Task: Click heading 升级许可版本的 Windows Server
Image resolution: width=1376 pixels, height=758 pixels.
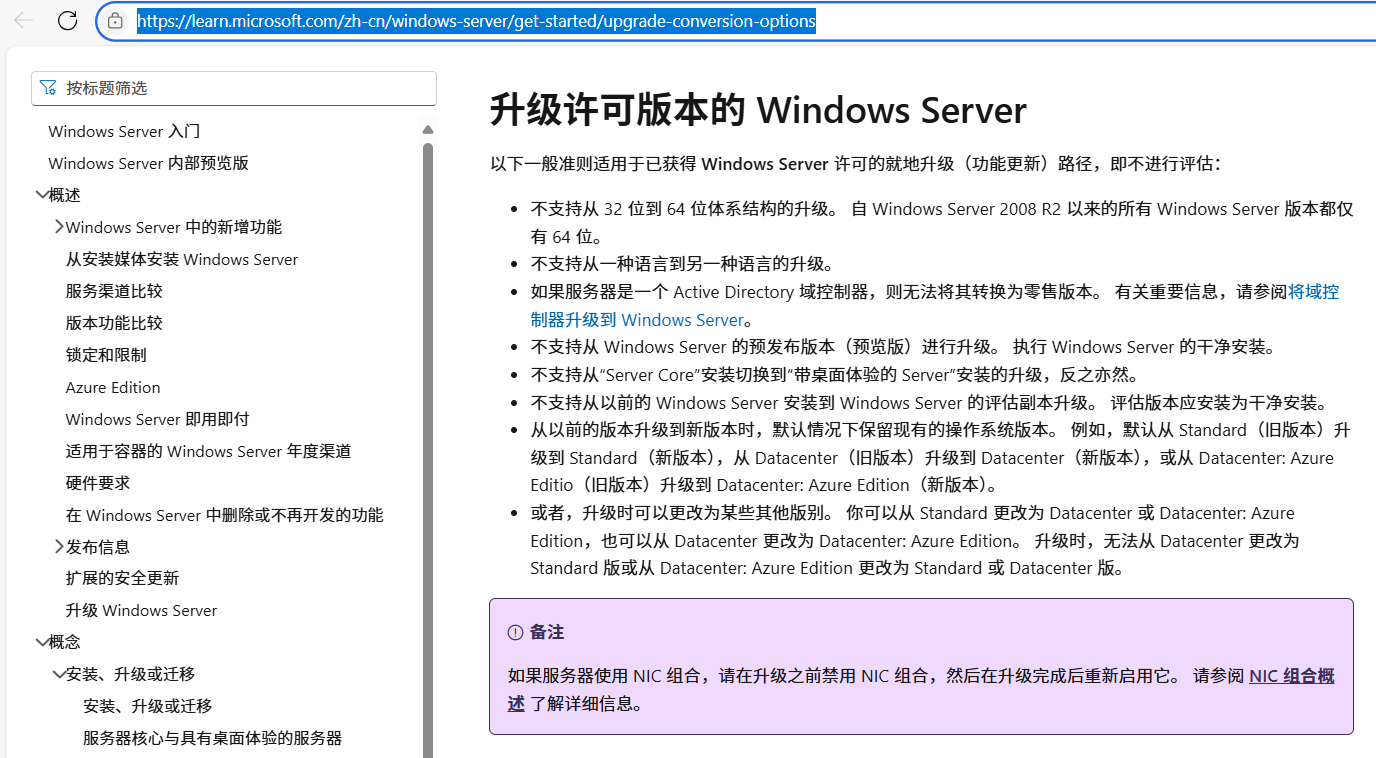Action: coord(758,110)
